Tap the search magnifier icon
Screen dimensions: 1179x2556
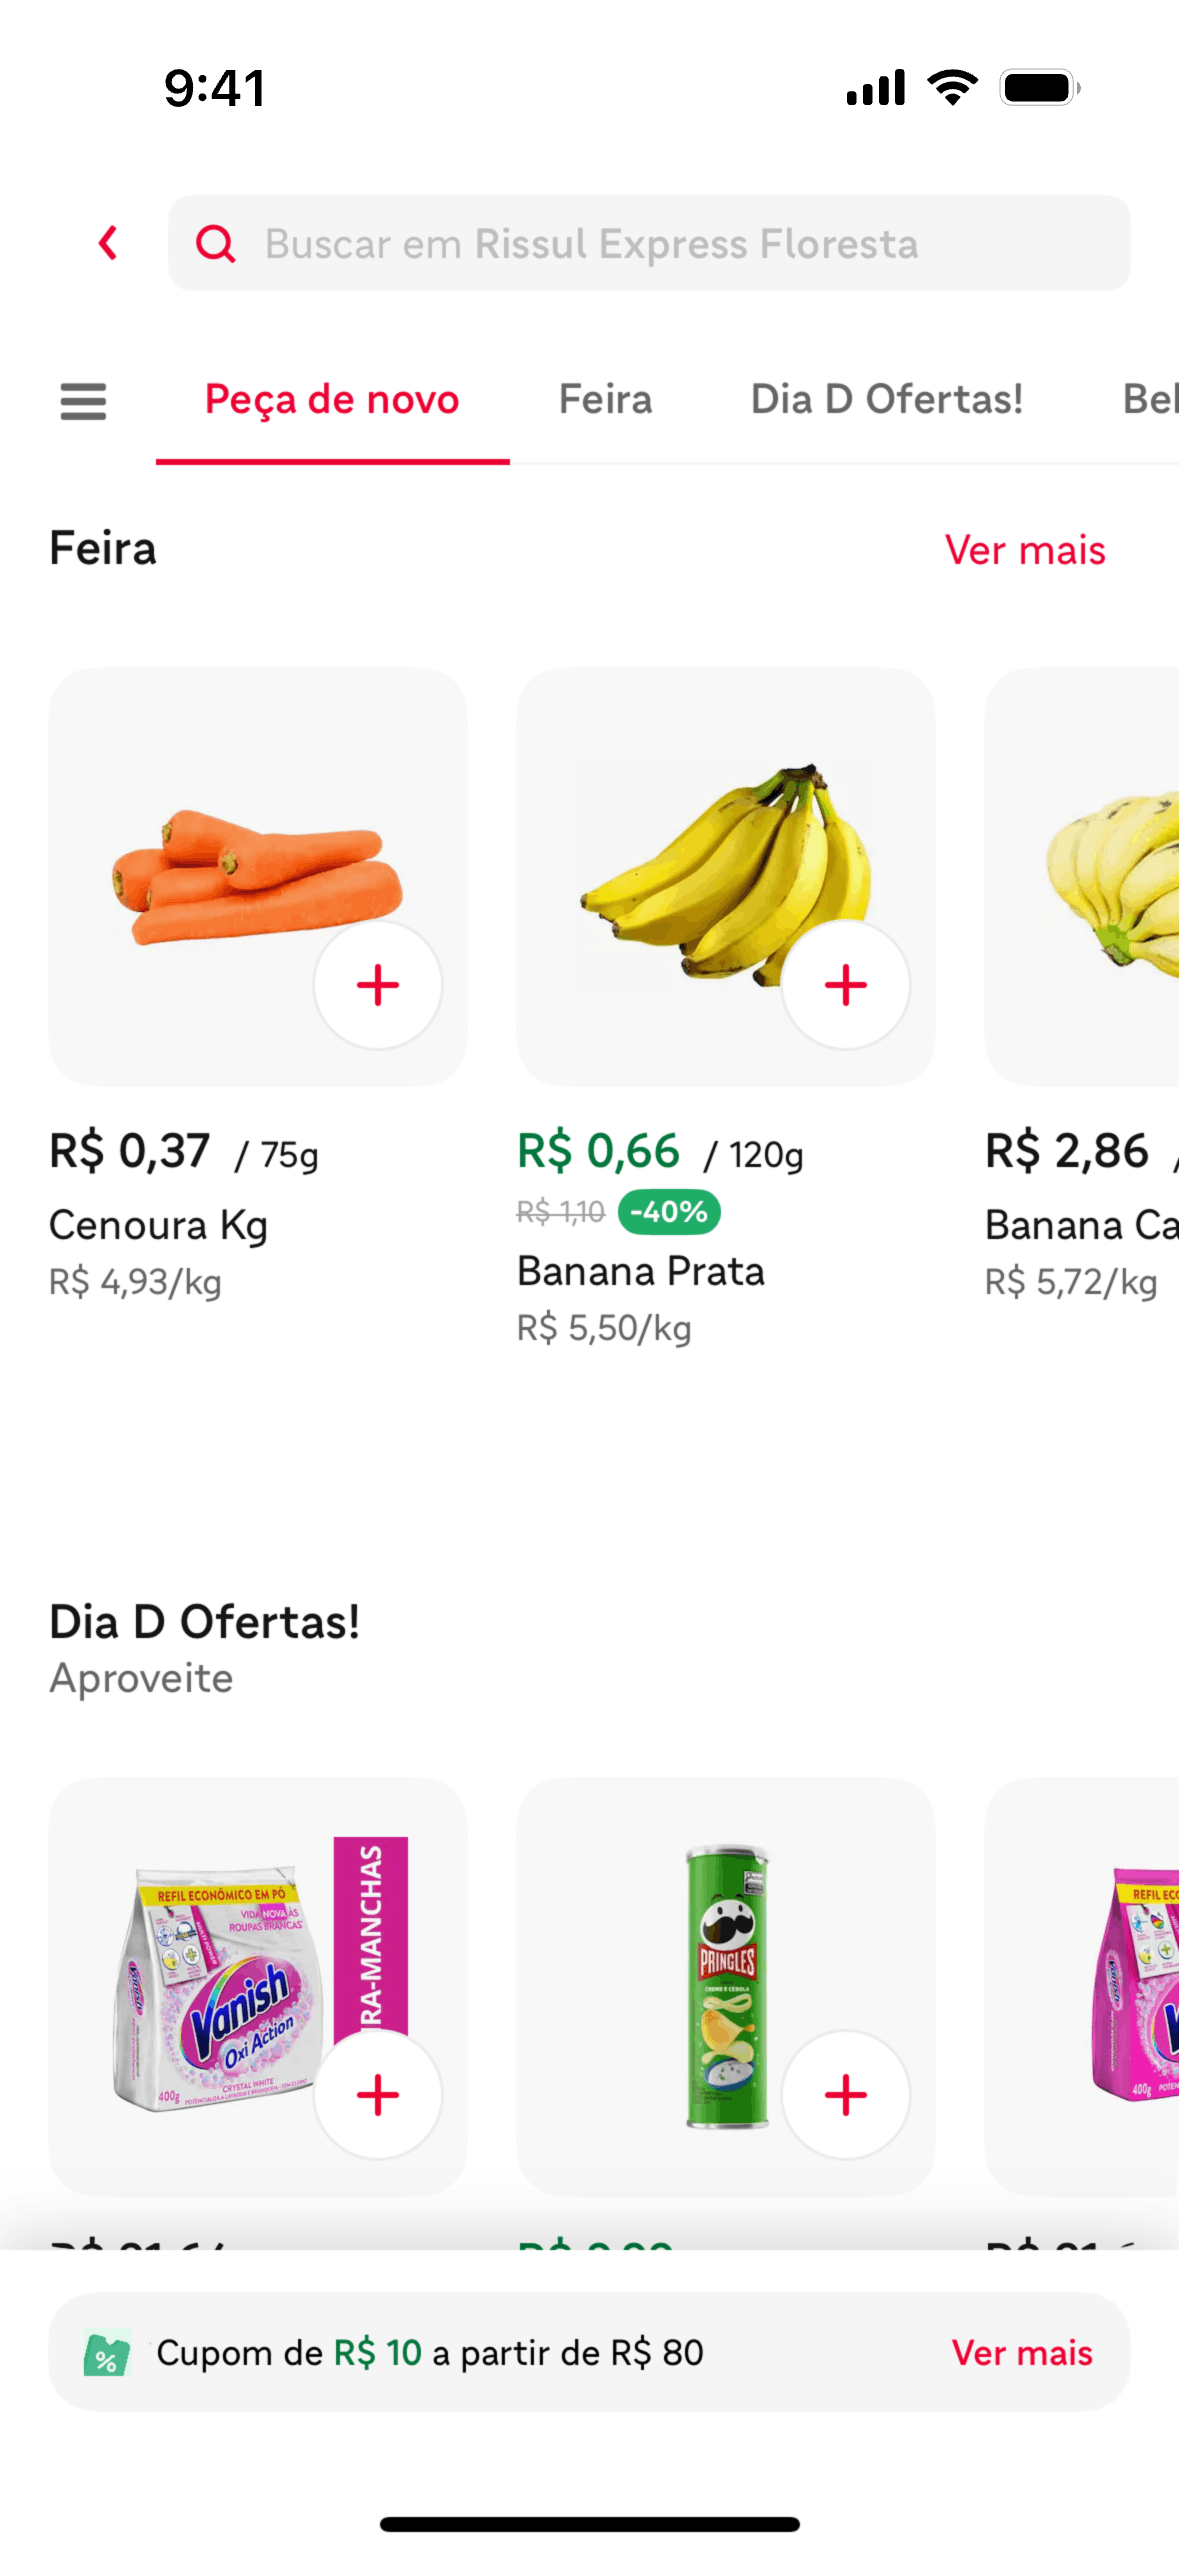[215, 243]
